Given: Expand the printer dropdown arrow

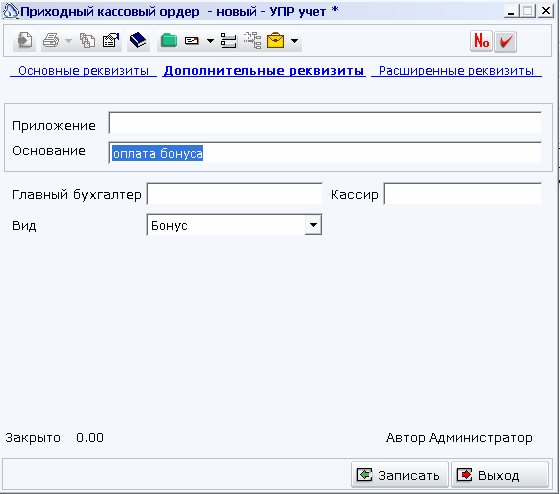Looking at the screenshot, I should [x=68, y=41].
